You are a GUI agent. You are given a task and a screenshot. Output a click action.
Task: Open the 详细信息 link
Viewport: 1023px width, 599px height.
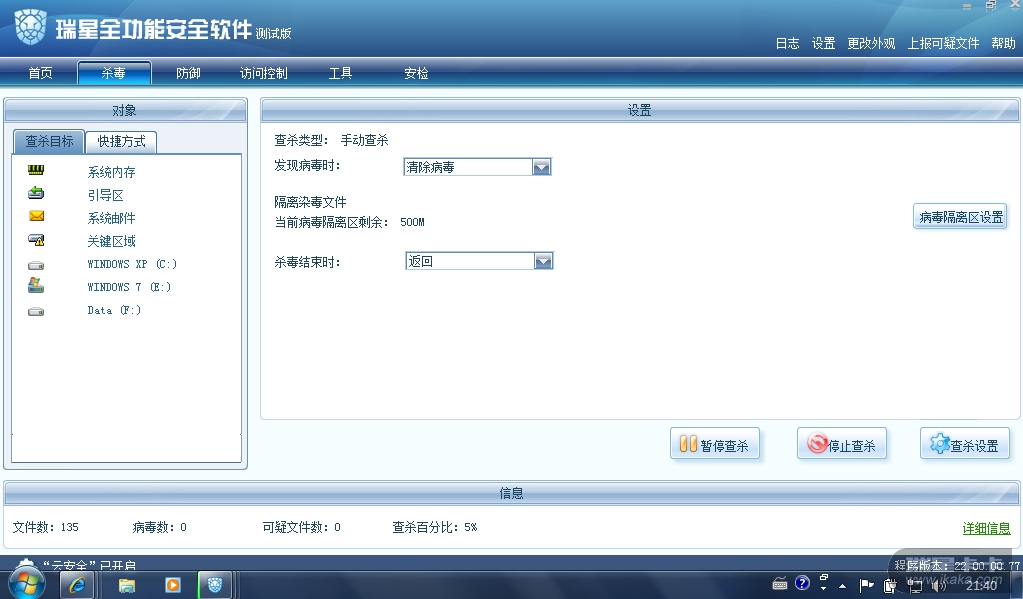pos(986,529)
